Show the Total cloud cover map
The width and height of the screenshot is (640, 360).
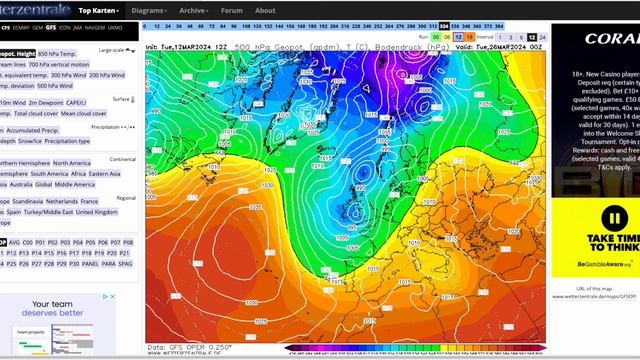click(x=36, y=113)
